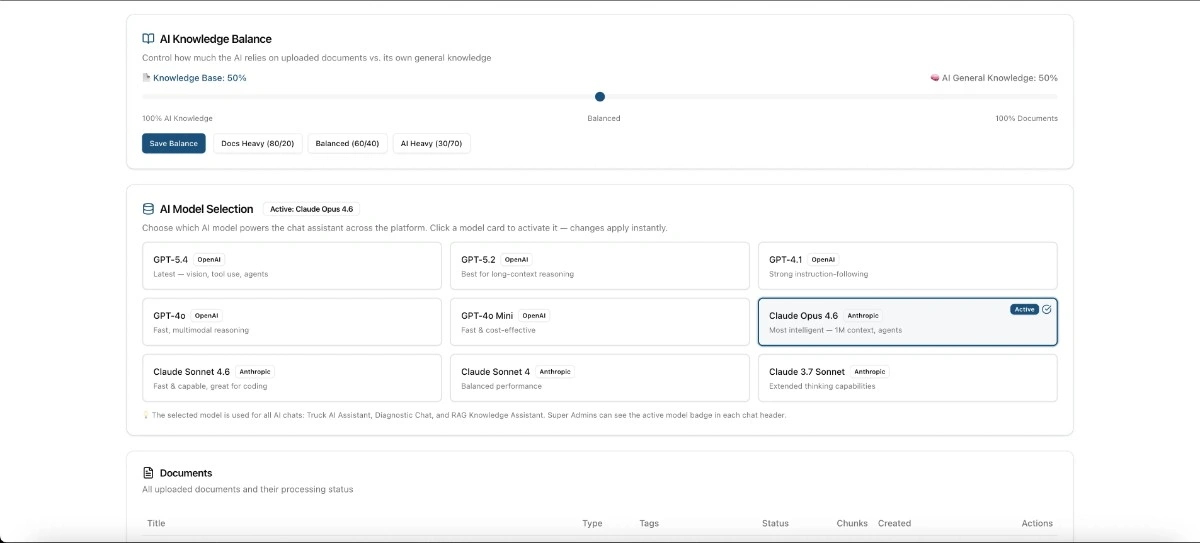This screenshot has width=1200, height=543.
Task: Click the 'Most intelligent — 1M context, agents' text
Action: click(x=835, y=330)
